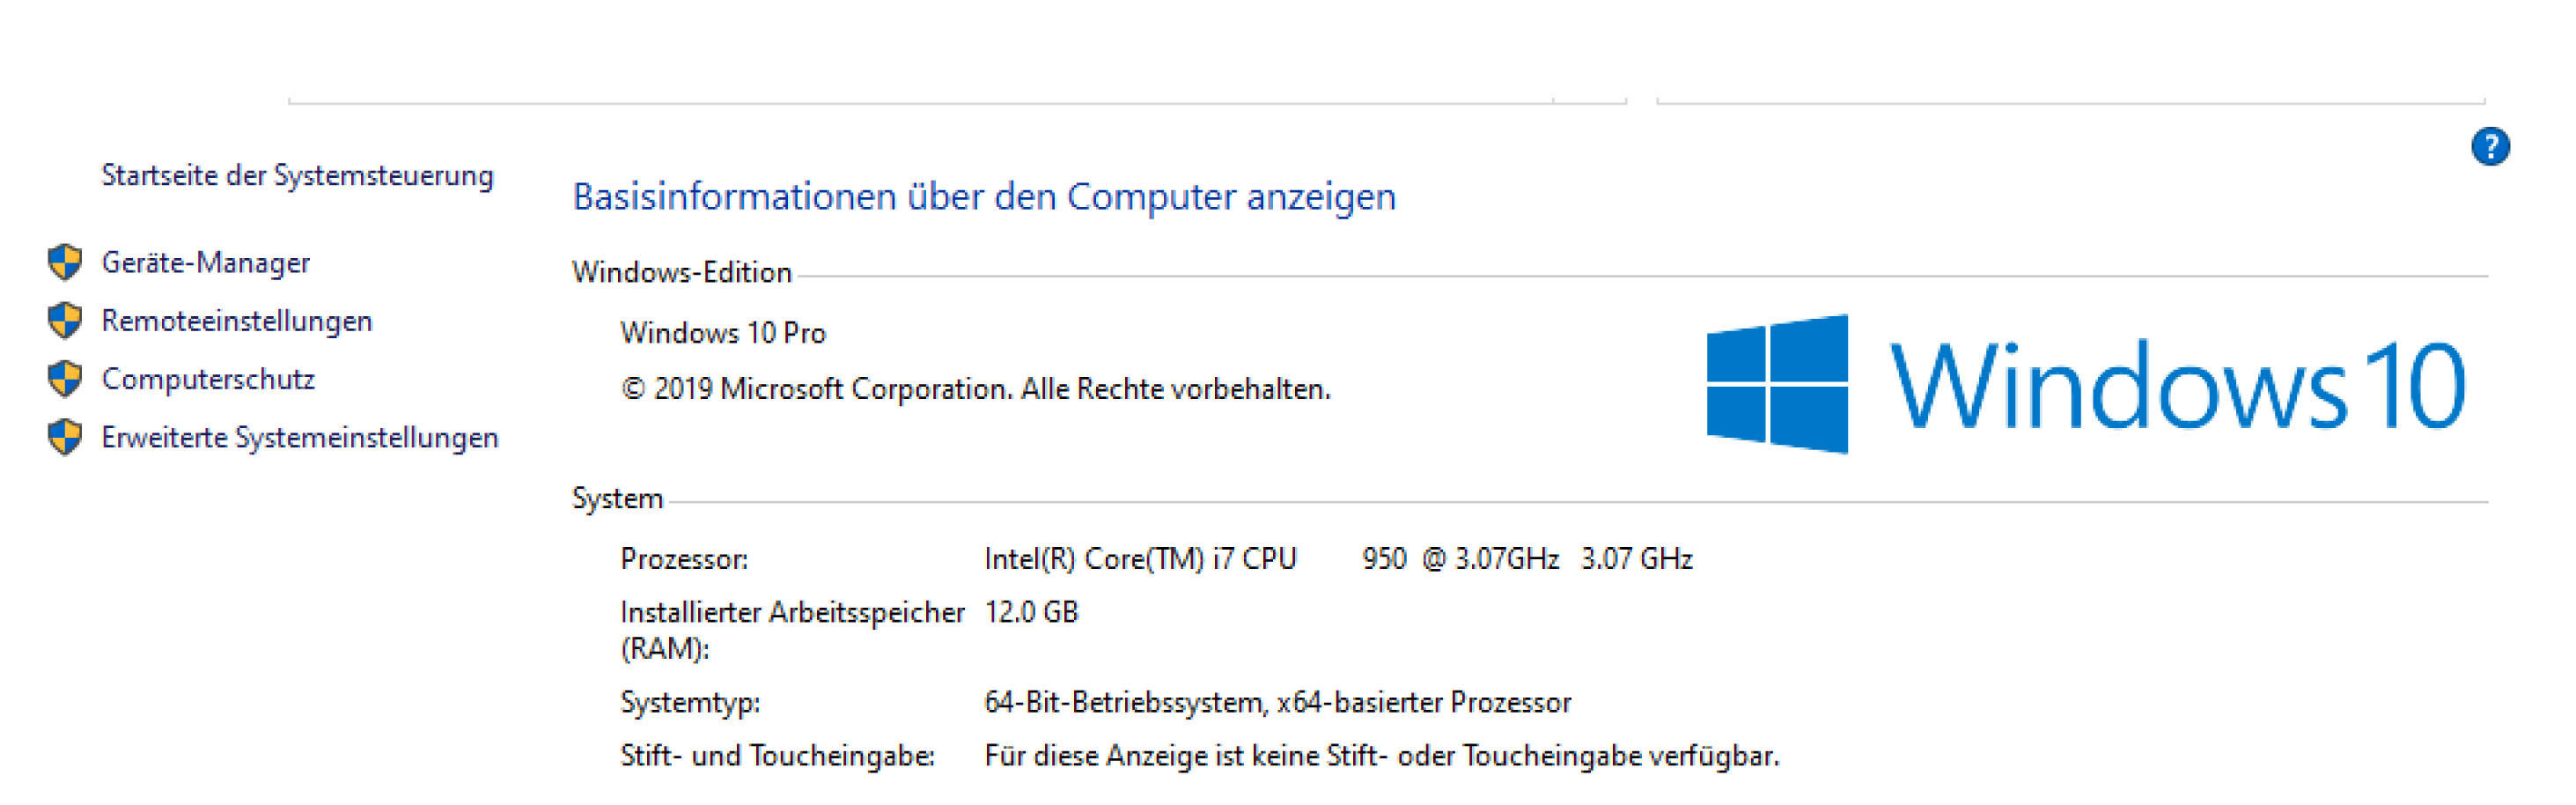Open help via the blue question mark icon

[2490, 146]
